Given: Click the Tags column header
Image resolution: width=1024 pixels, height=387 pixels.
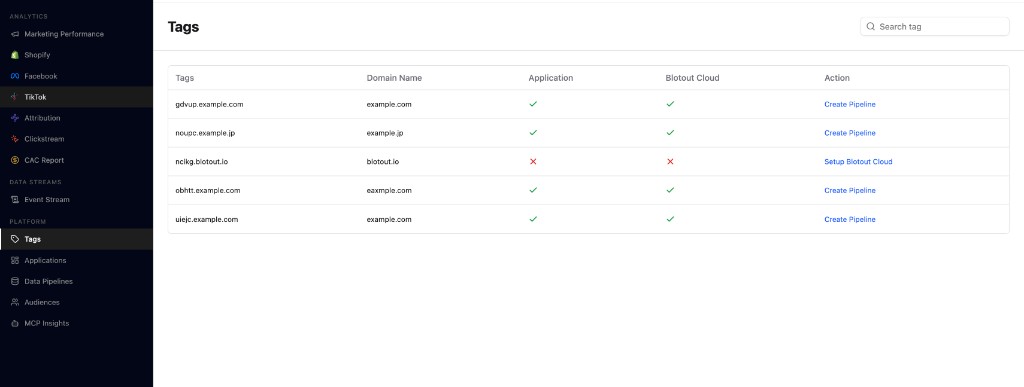Looking at the screenshot, I should coord(185,78).
